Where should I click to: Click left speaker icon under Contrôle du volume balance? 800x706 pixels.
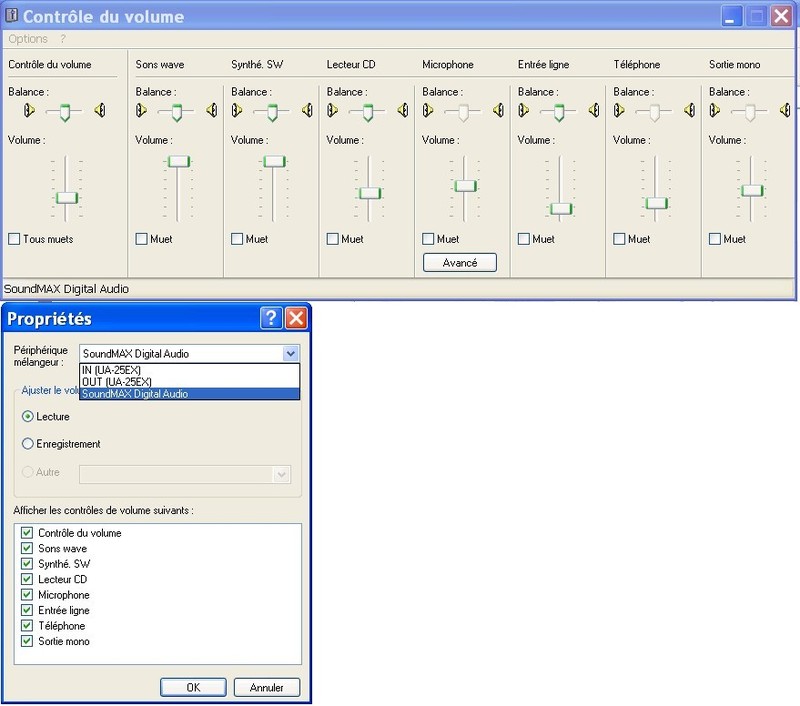[x=30, y=111]
